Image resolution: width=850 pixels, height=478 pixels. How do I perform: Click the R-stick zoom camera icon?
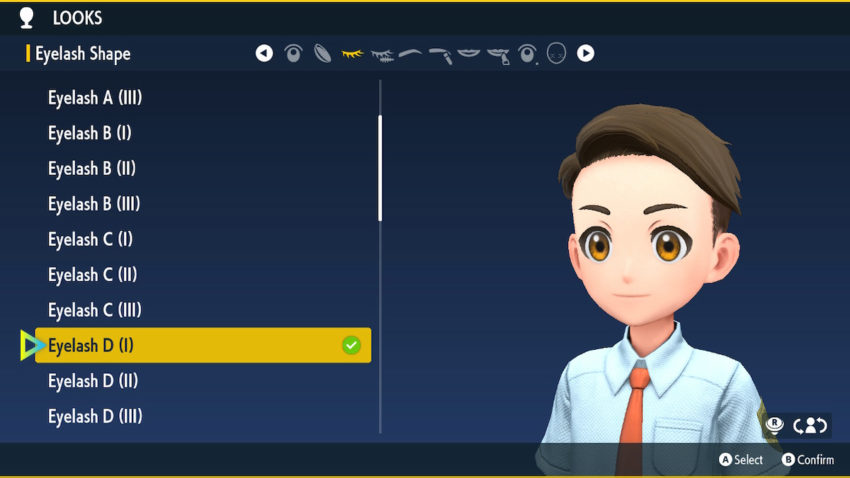pos(775,425)
